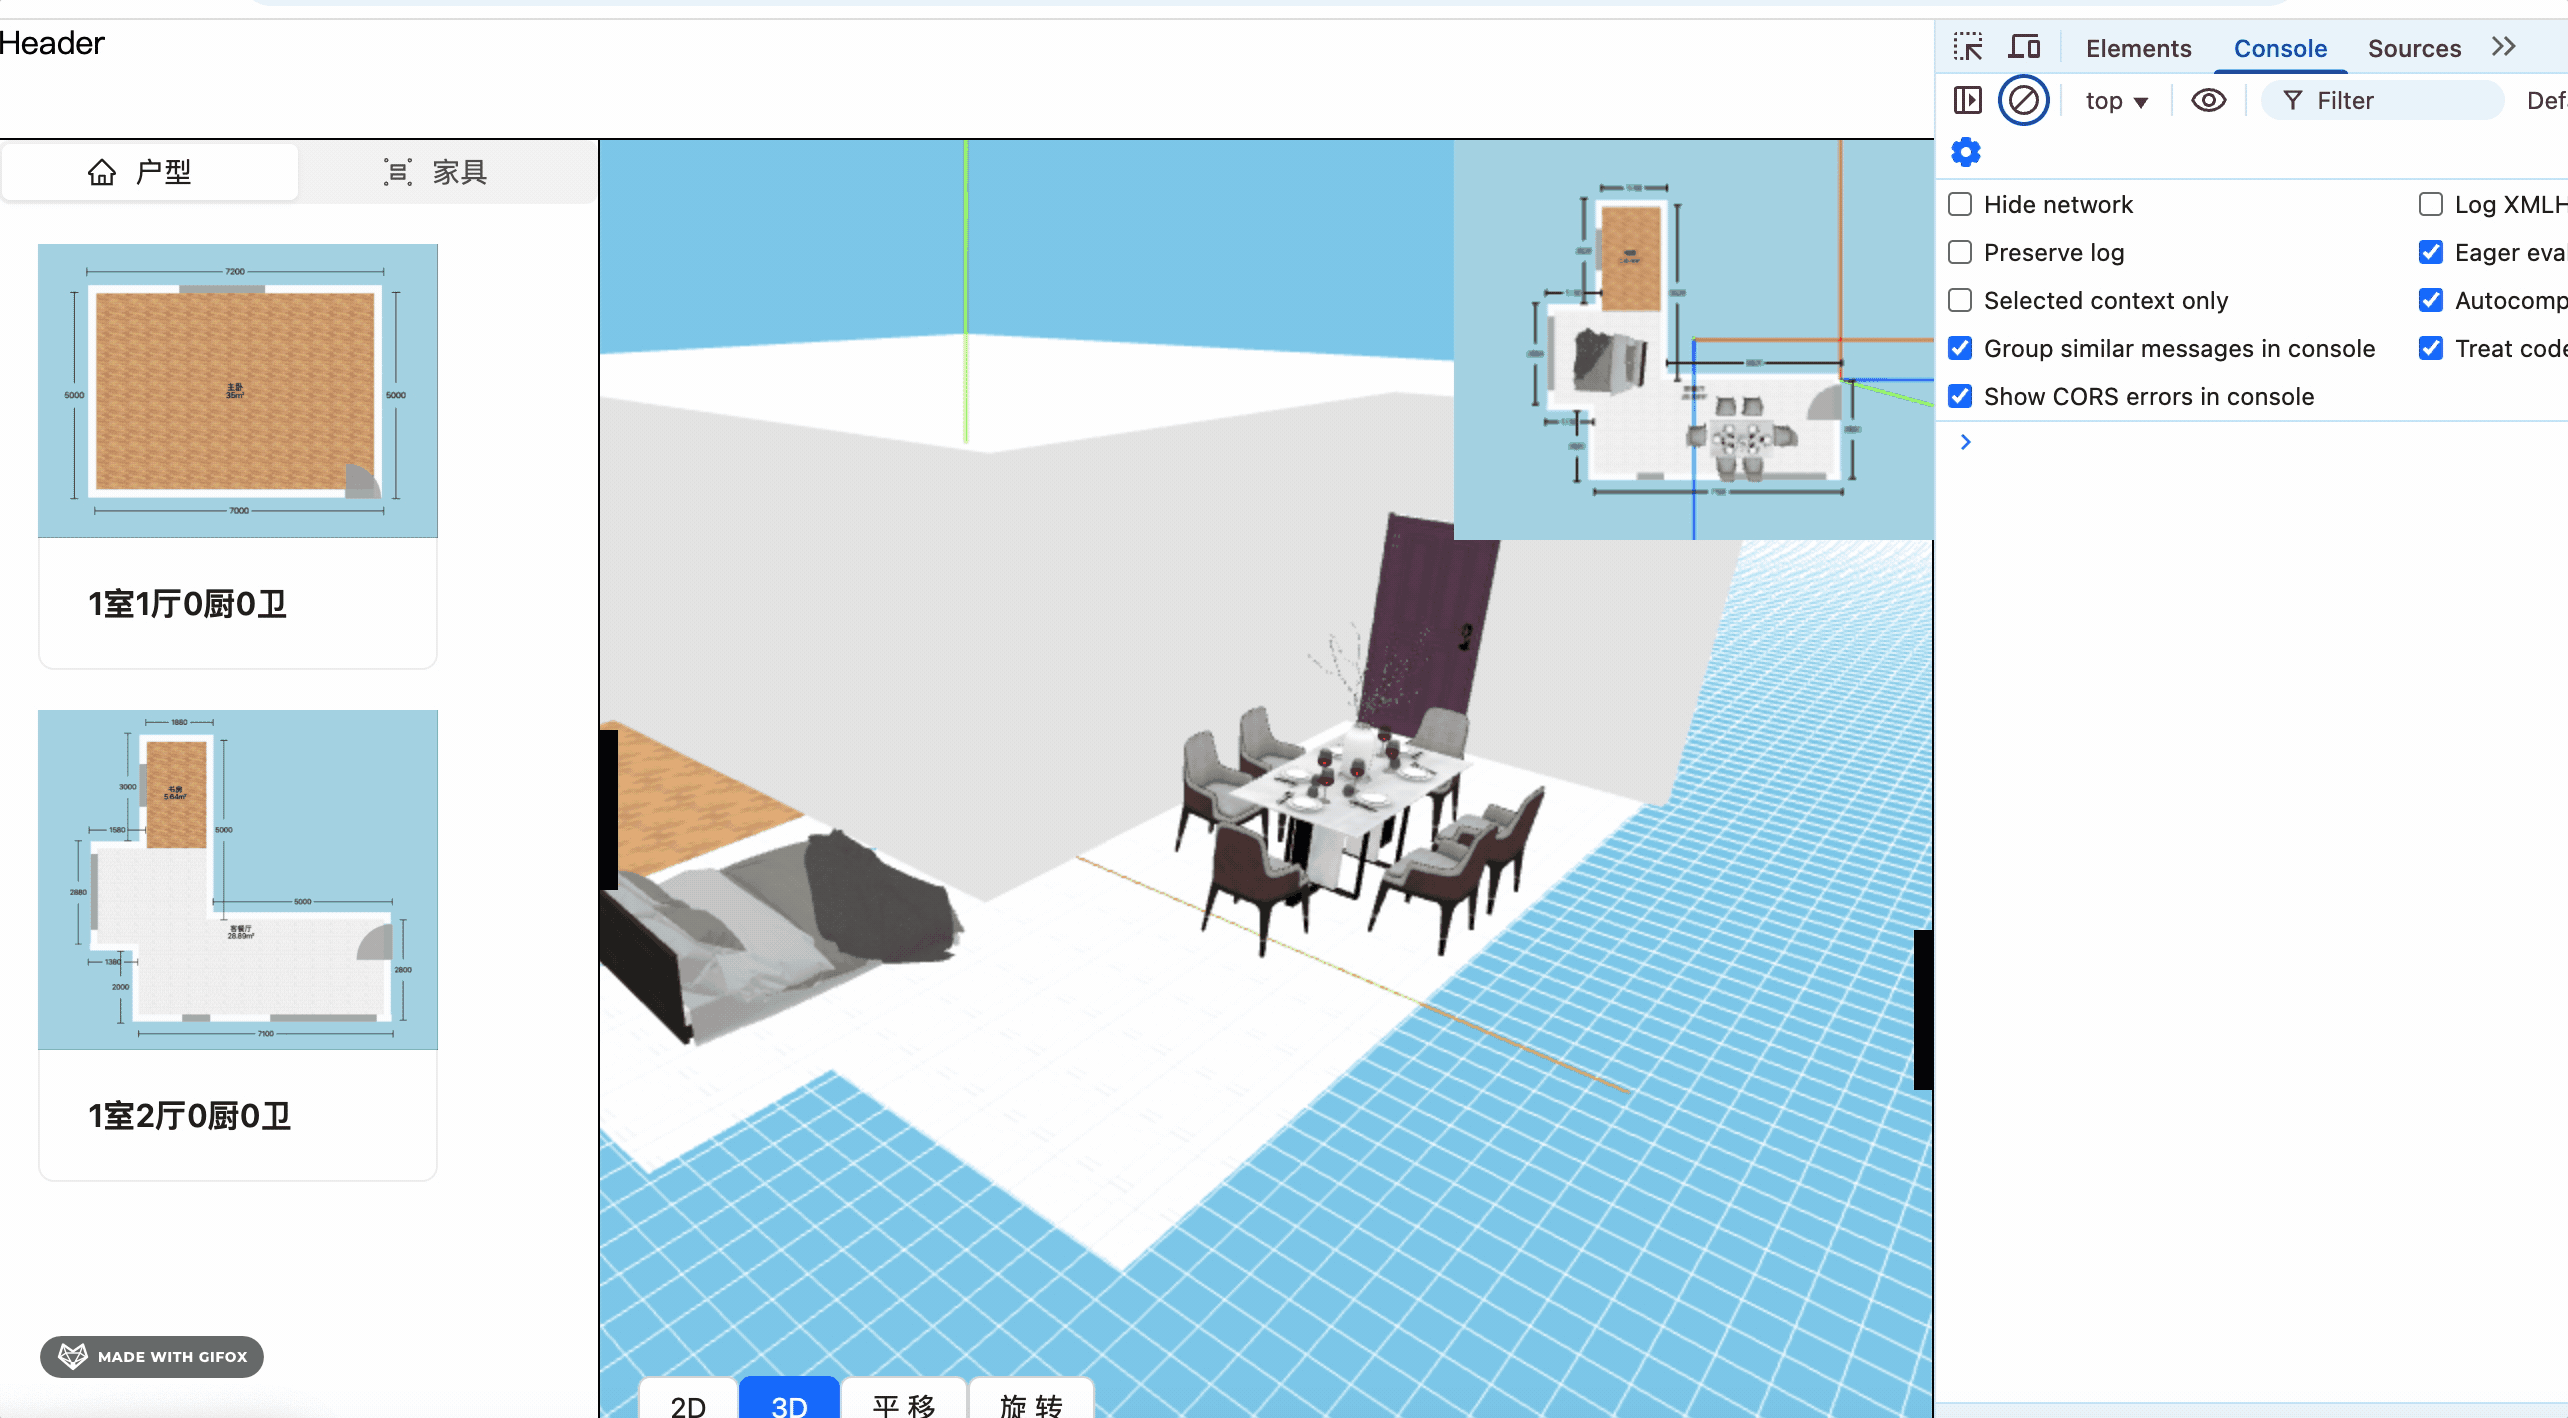
Task: Select the 1室2厅0厨0卫 floor plan thumbnail
Action: click(238, 880)
